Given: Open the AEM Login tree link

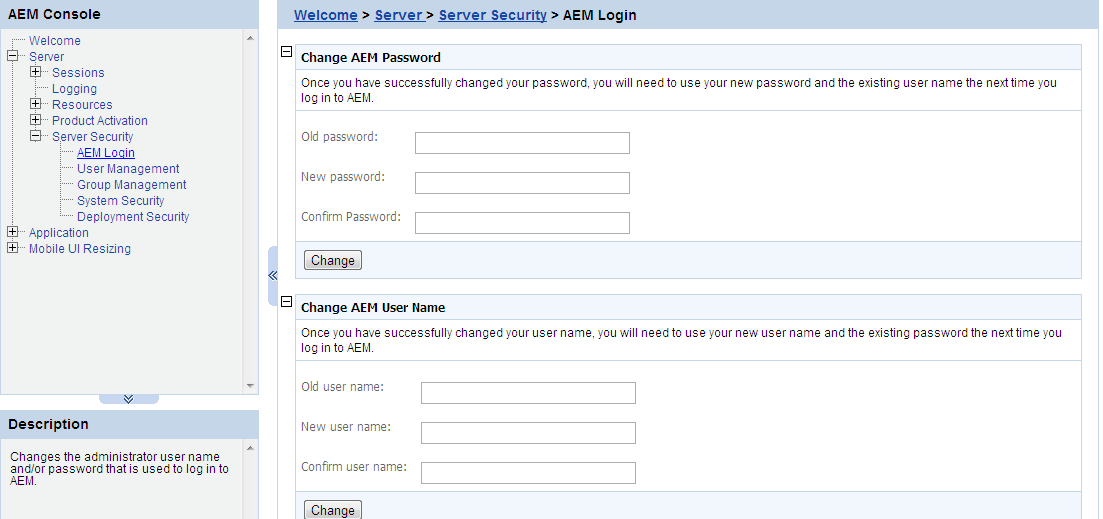Looking at the screenshot, I should pyautogui.click(x=106, y=153).
